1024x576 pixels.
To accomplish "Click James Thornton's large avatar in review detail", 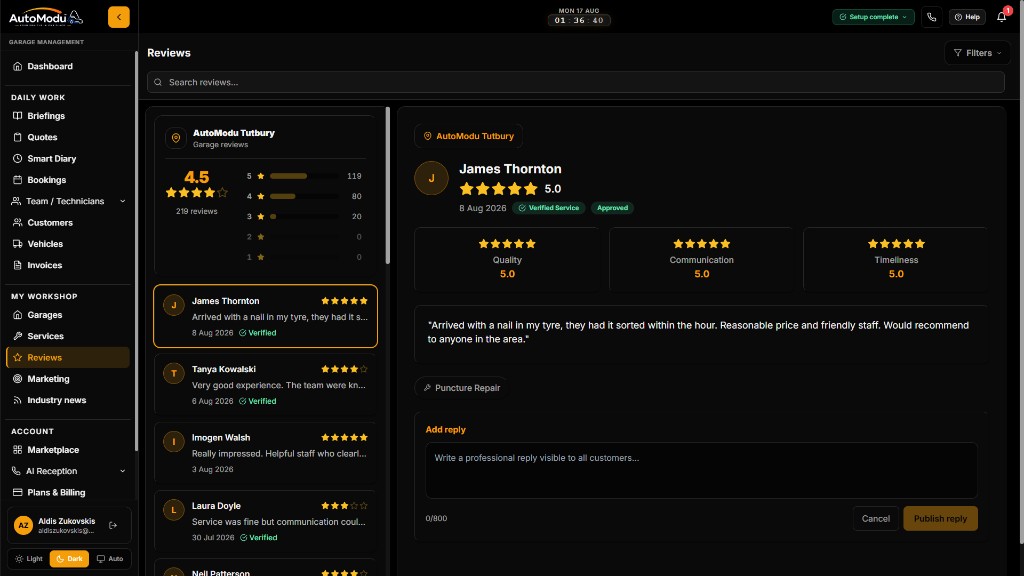I will (431, 178).
